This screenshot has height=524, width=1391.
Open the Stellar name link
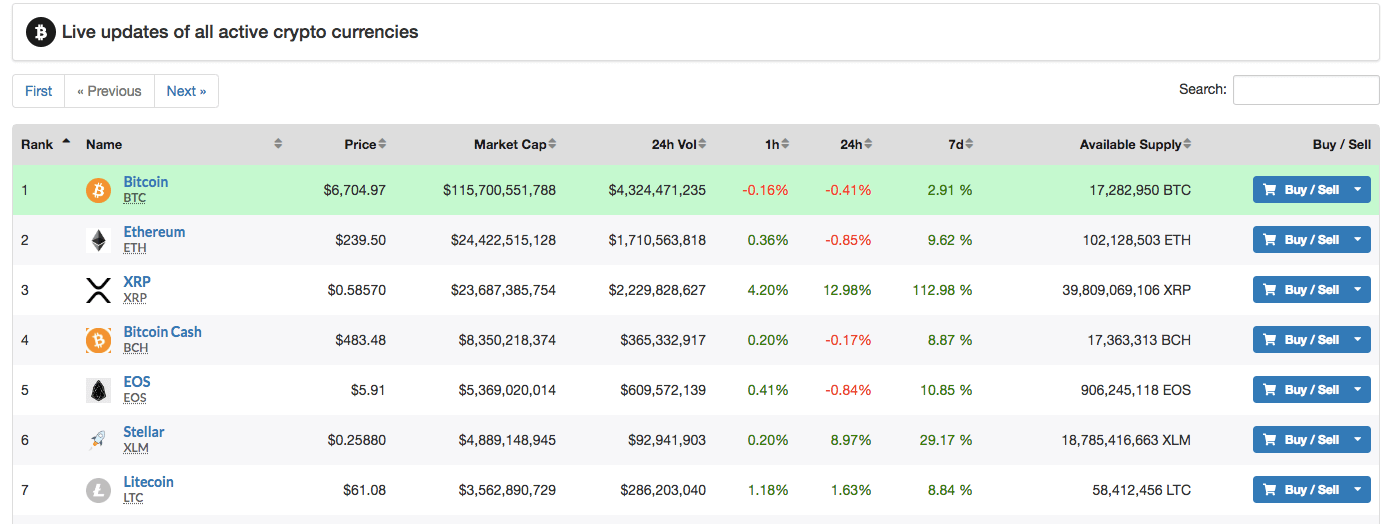[x=144, y=432]
